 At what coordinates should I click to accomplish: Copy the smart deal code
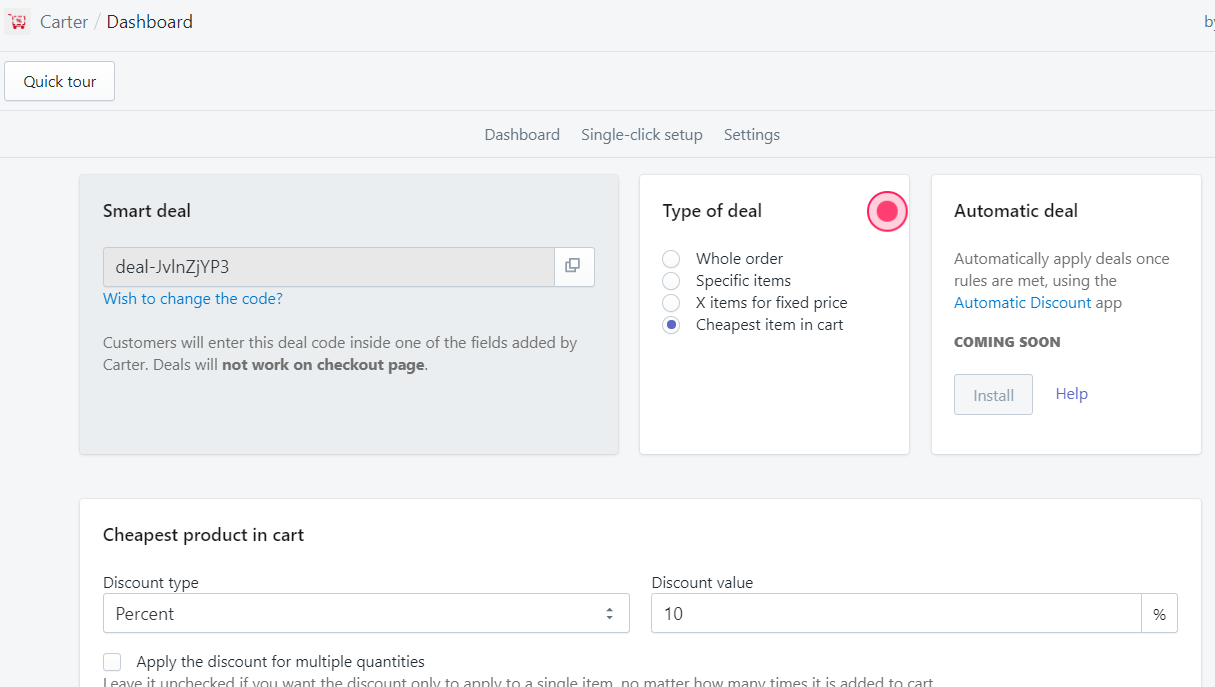(573, 266)
